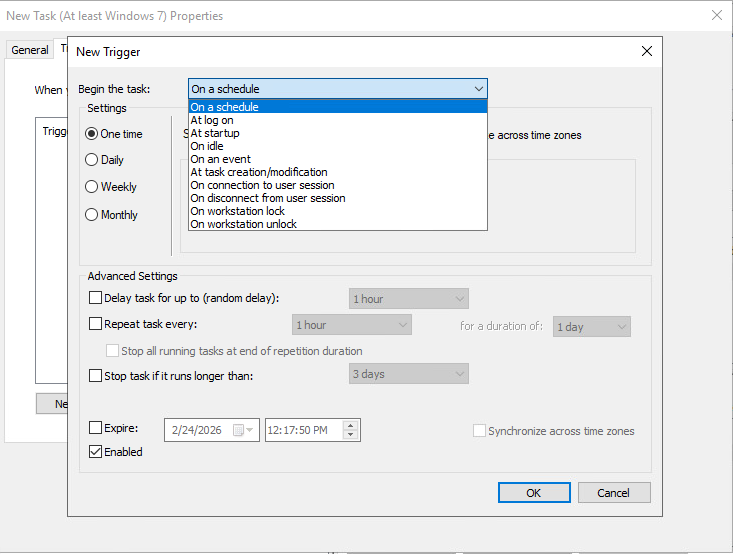Screen dimensions: 733x554
Task: Select At startup trigger option
Action: coord(338,133)
